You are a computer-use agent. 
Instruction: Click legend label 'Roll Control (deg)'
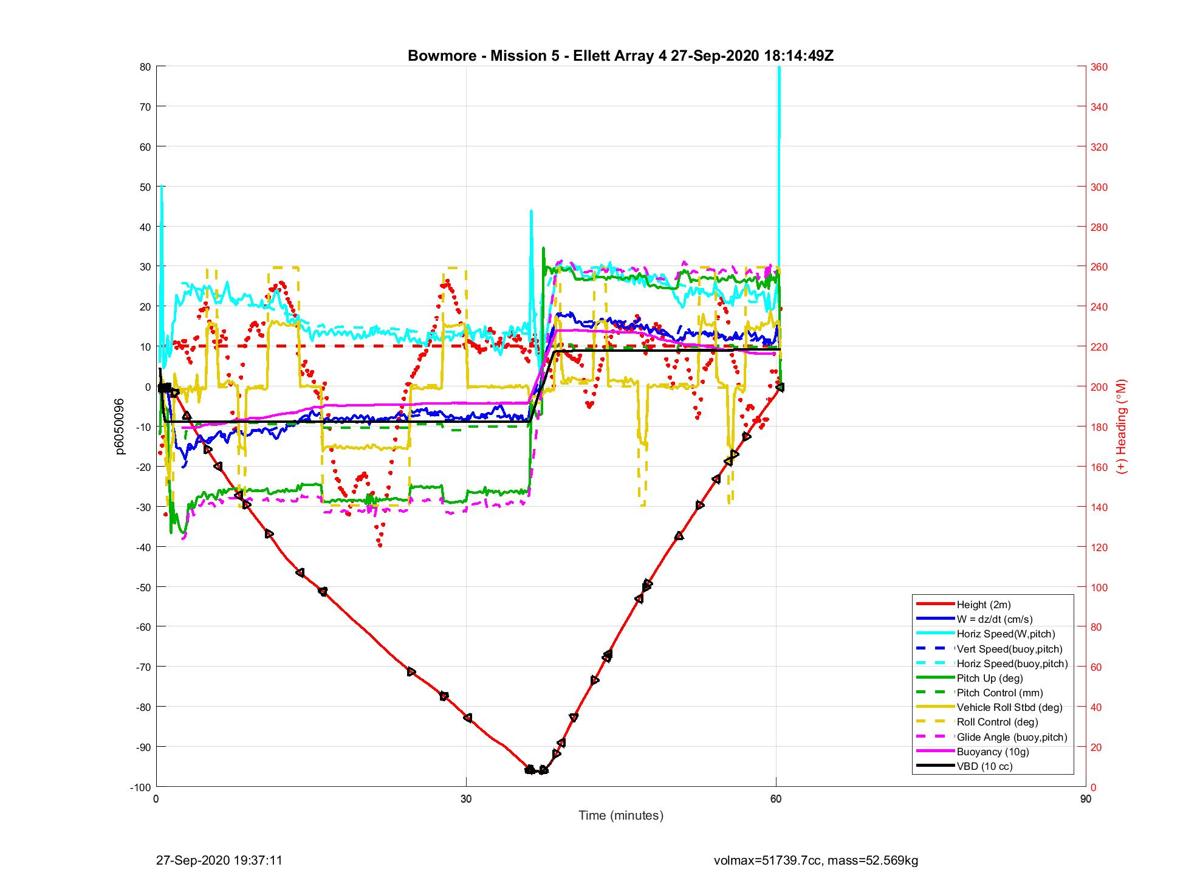pyautogui.click(x=998, y=722)
